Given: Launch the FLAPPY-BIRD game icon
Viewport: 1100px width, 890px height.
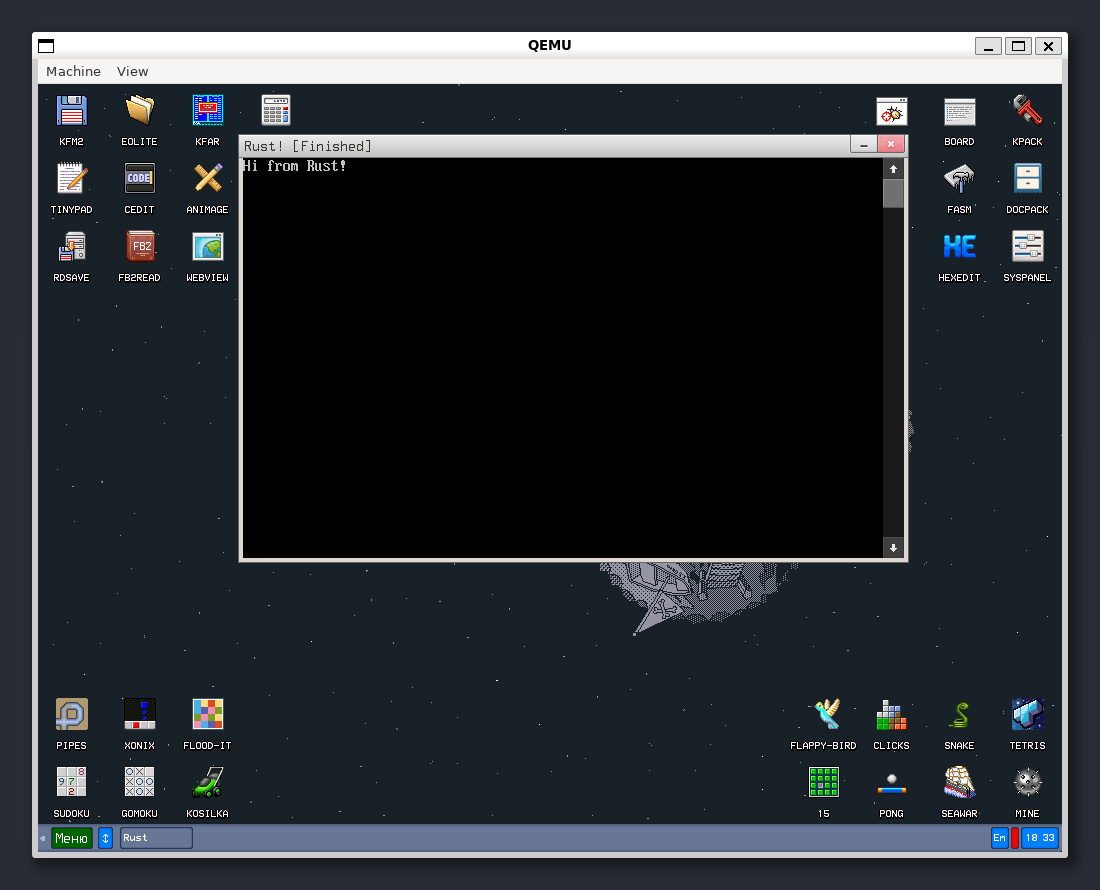Looking at the screenshot, I should [824, 715].
